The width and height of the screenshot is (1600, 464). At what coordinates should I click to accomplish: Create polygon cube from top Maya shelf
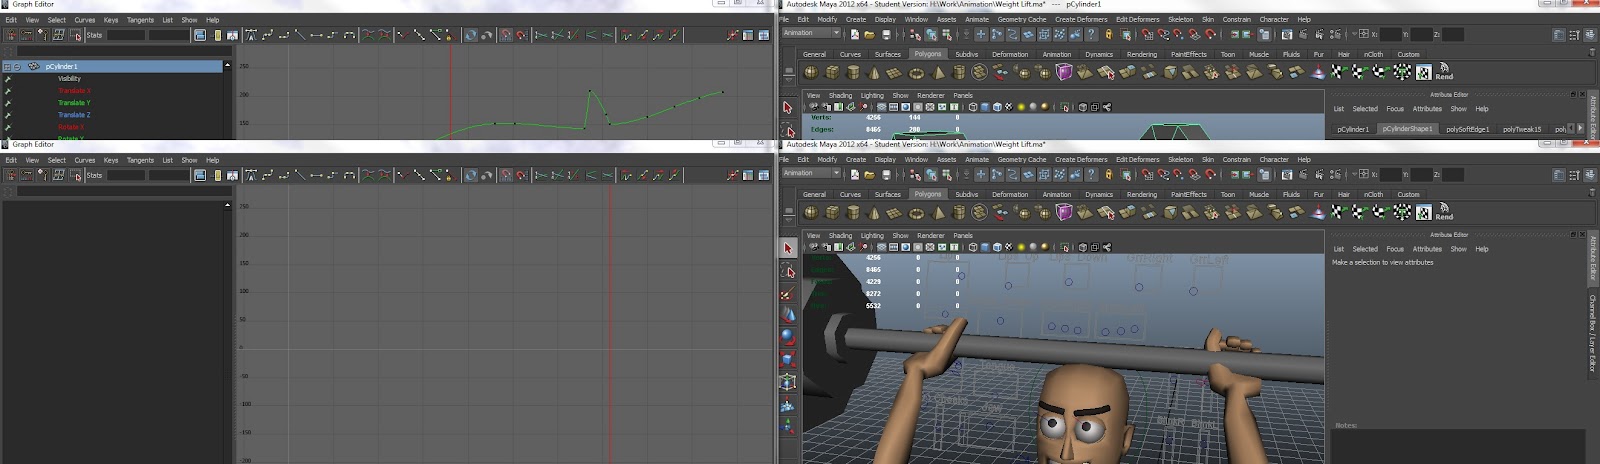pos(832,72)
